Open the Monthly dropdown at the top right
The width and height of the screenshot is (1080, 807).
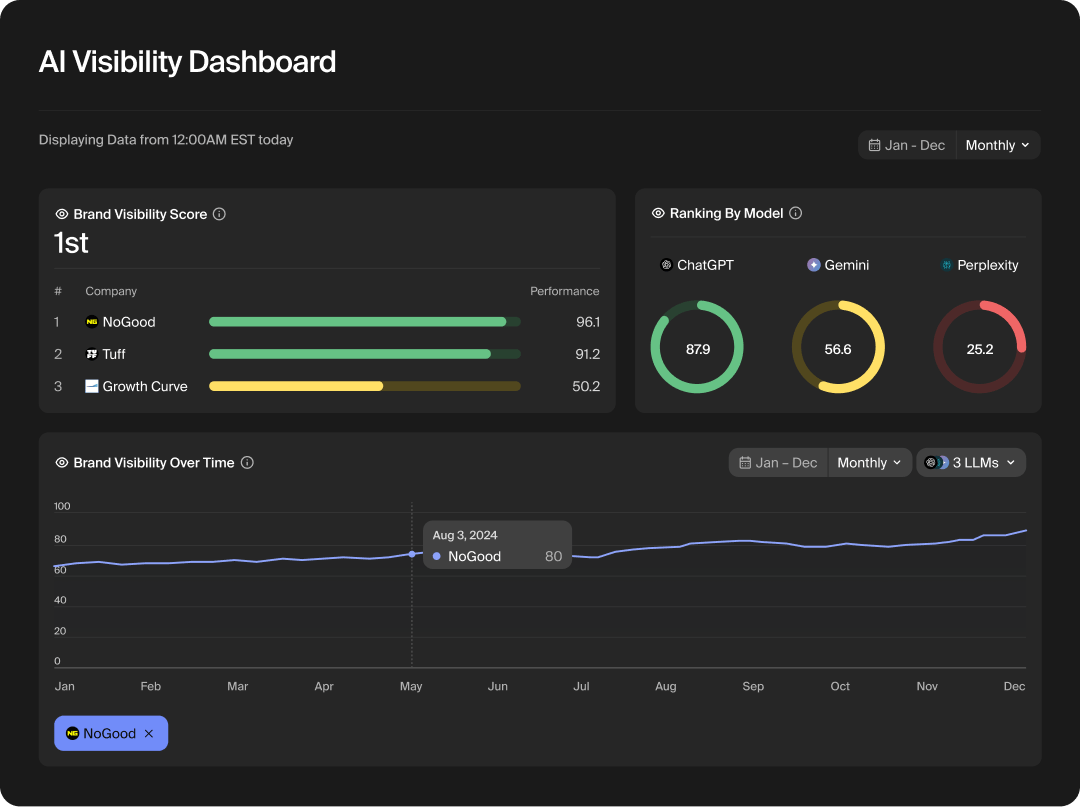click(996, 144)
